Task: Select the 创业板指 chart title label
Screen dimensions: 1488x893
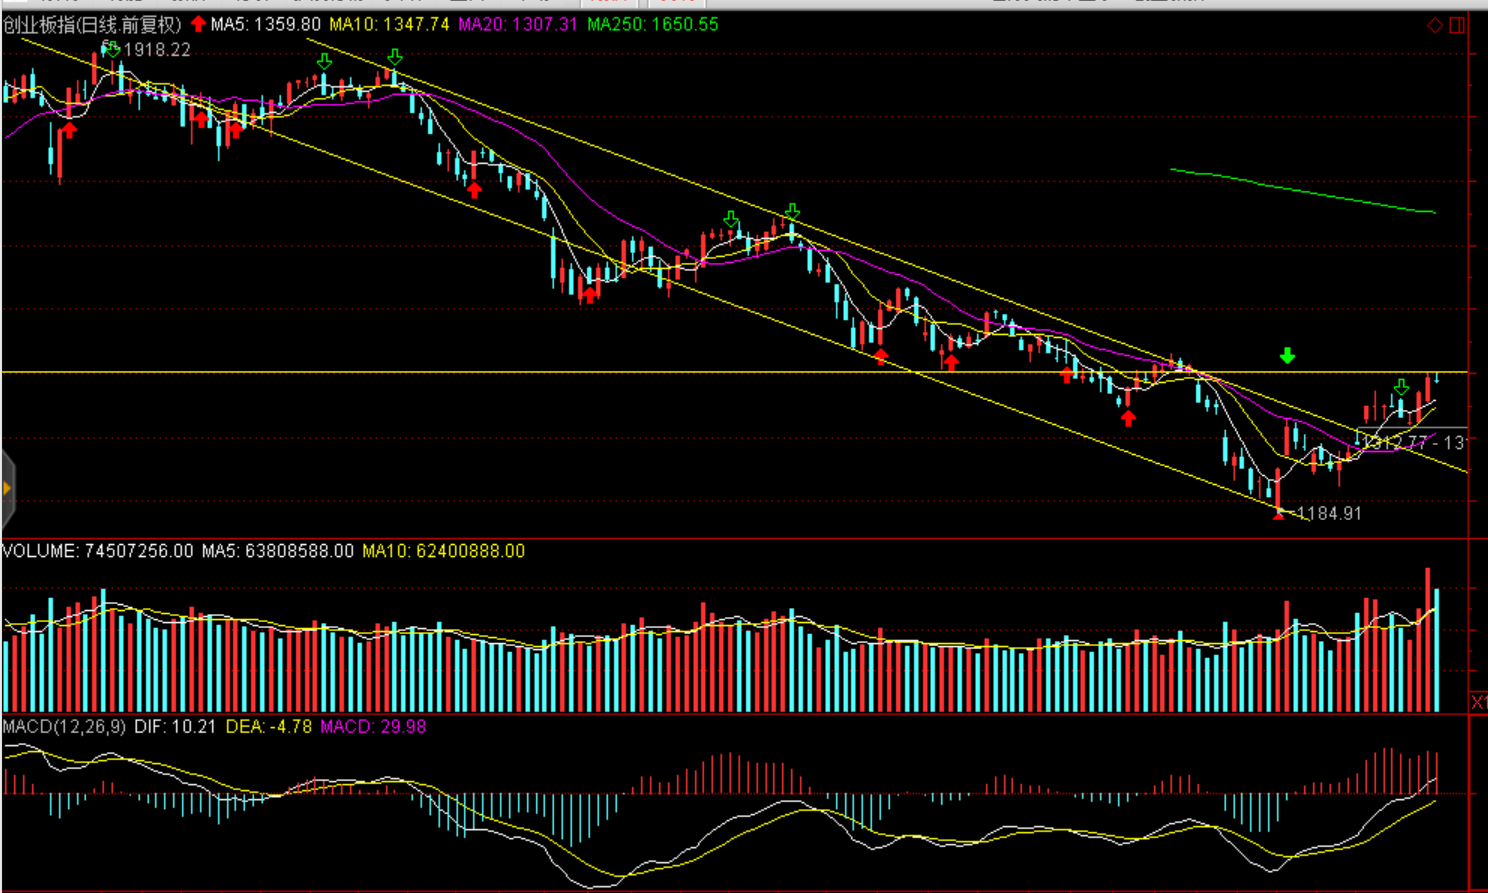Action: point(92,24)
